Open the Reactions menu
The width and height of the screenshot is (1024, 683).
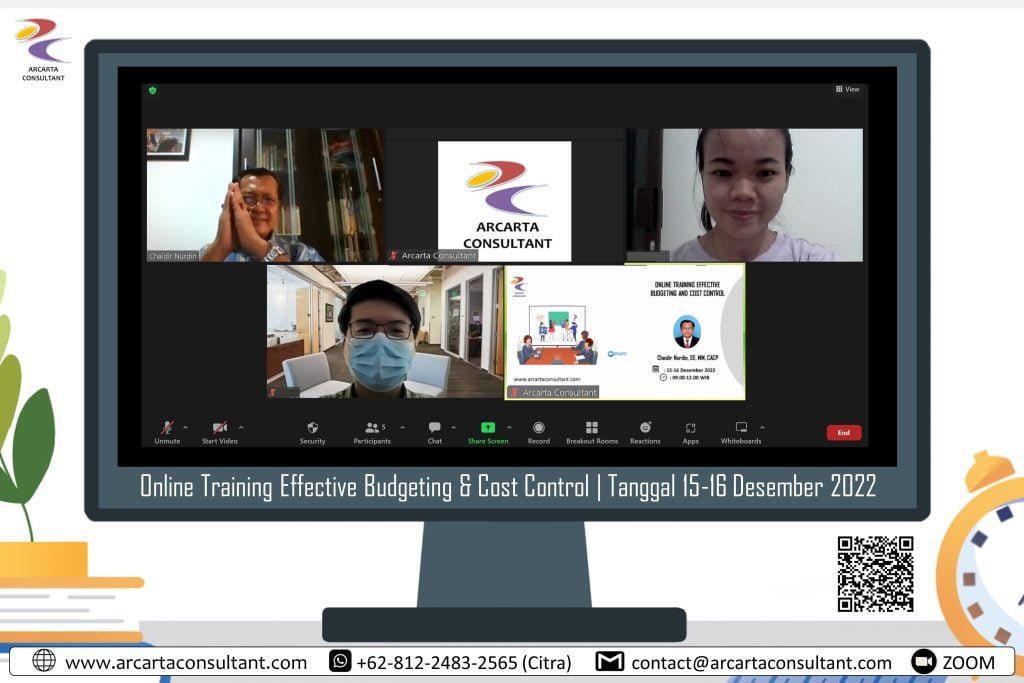645,428
